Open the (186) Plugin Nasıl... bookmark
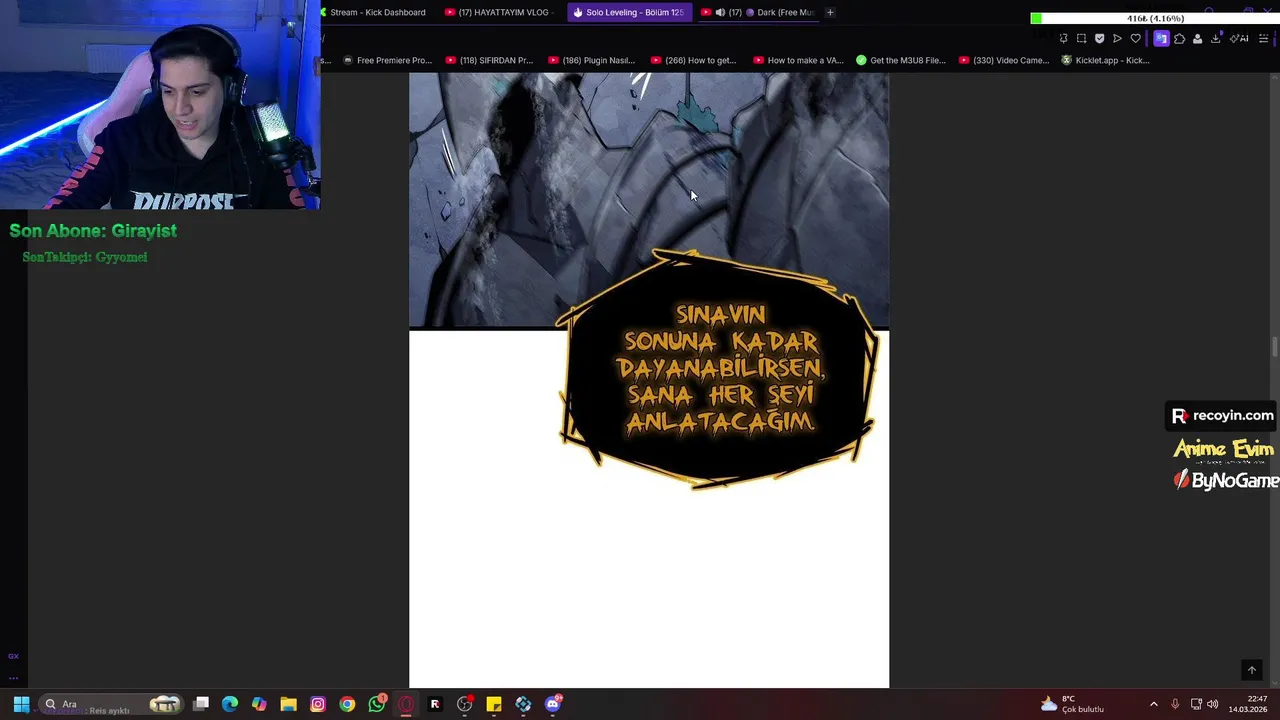 (x=591, y=60)
